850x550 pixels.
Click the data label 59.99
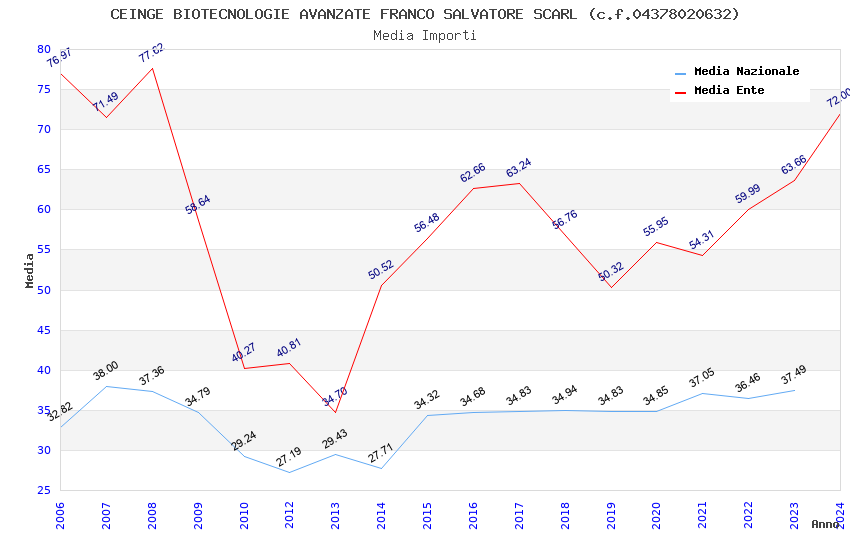748,194
